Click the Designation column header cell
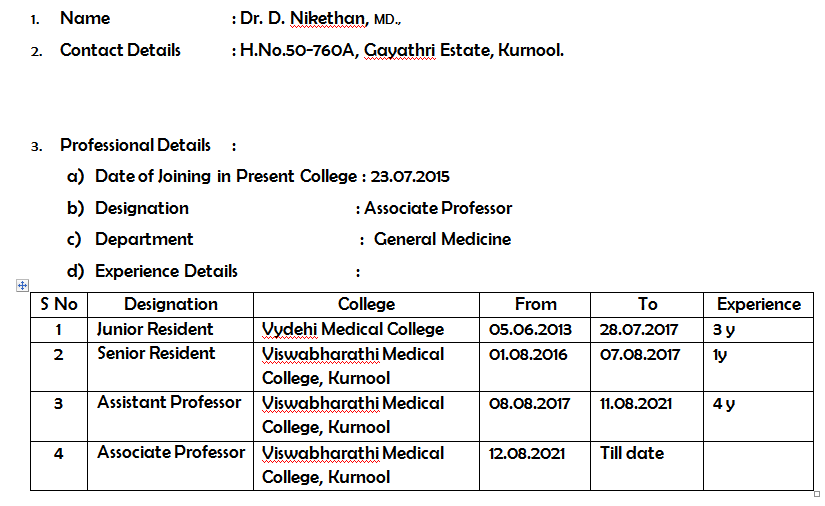This screenshot has height=506, width=825. (170, 305)
